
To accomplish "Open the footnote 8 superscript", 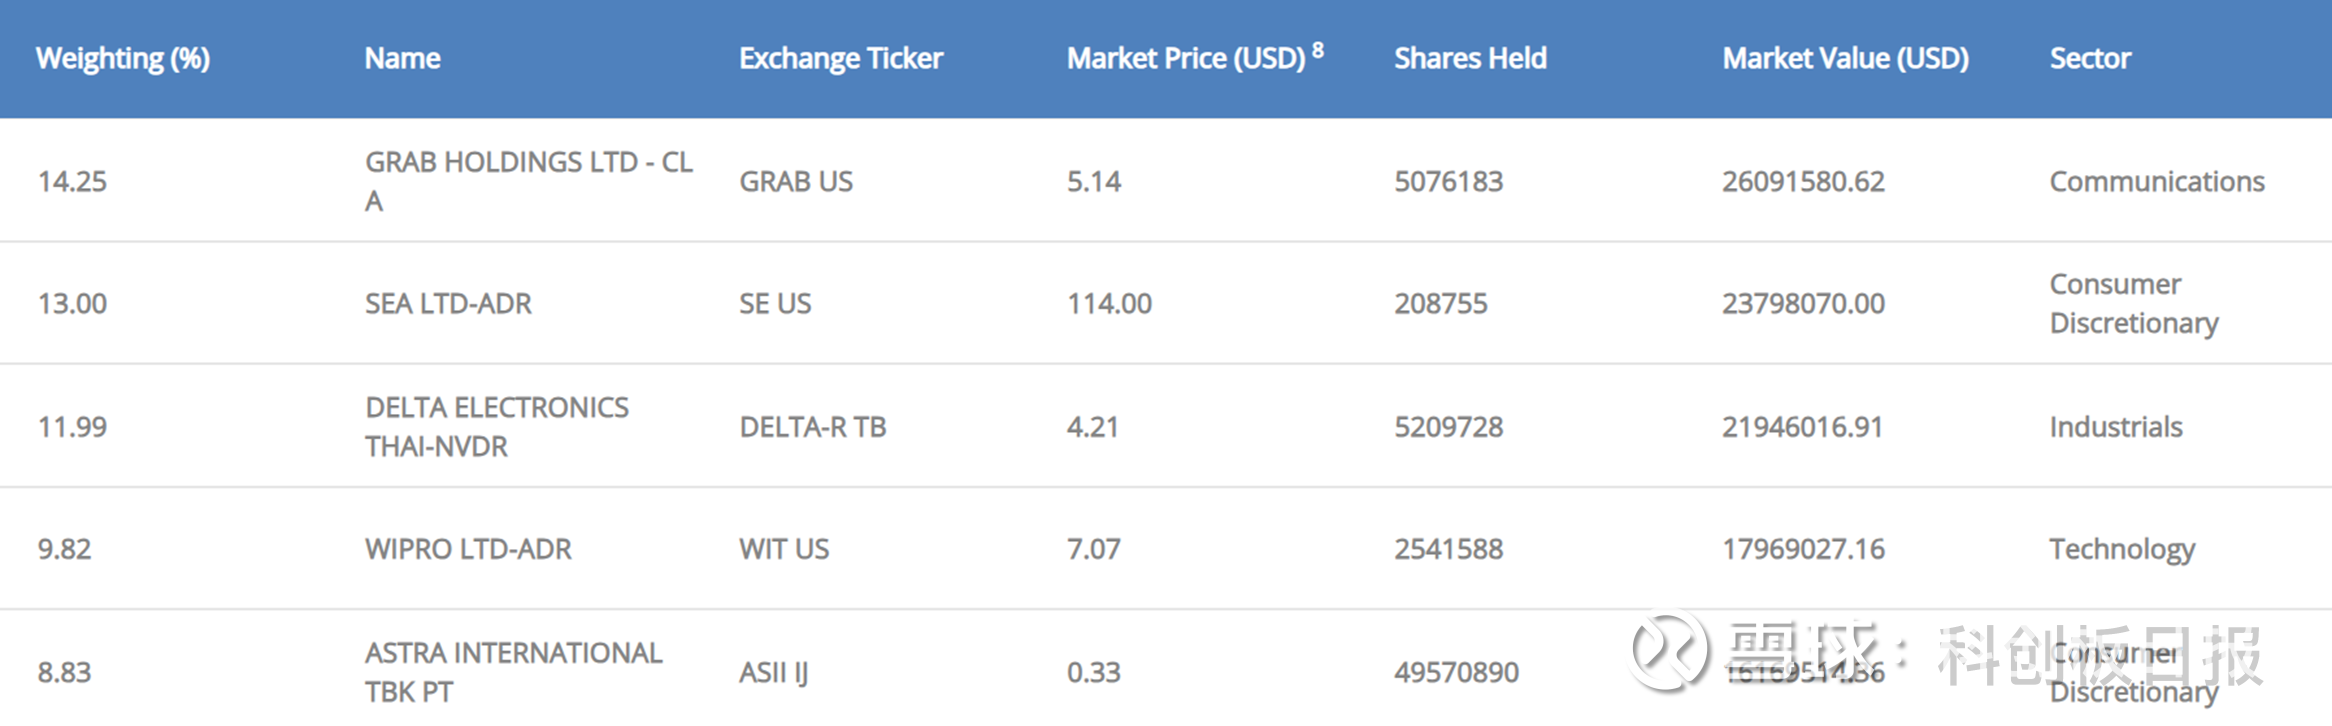I will [1318, 49].
